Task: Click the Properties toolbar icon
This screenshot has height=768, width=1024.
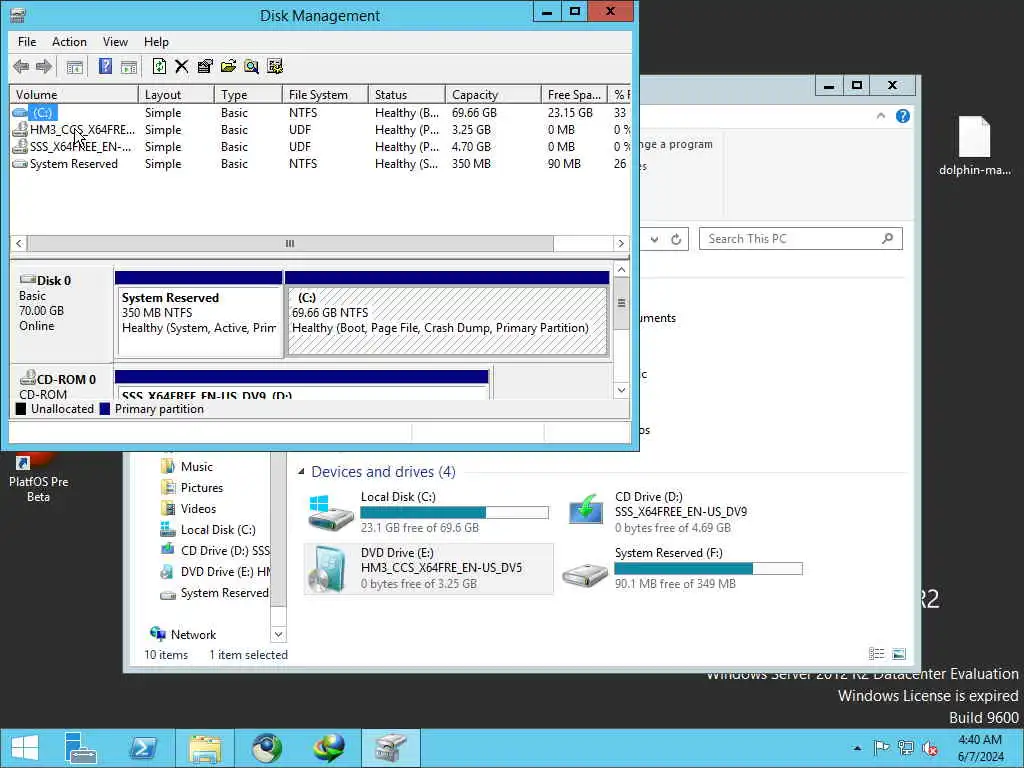Action: pos(205,66)
